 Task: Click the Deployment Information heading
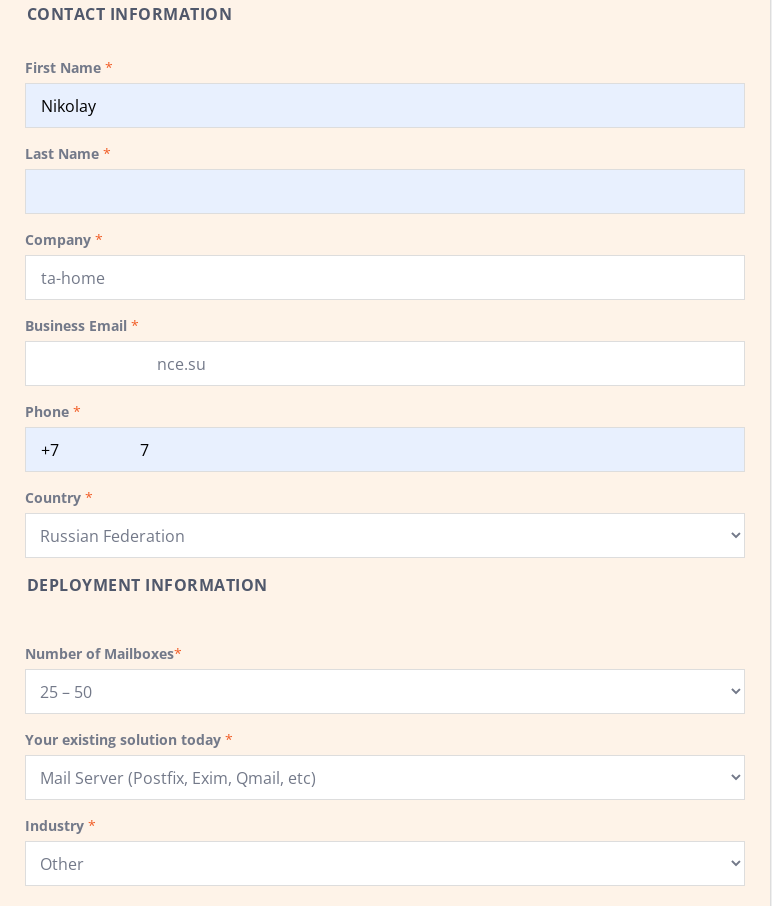[147, 585]
